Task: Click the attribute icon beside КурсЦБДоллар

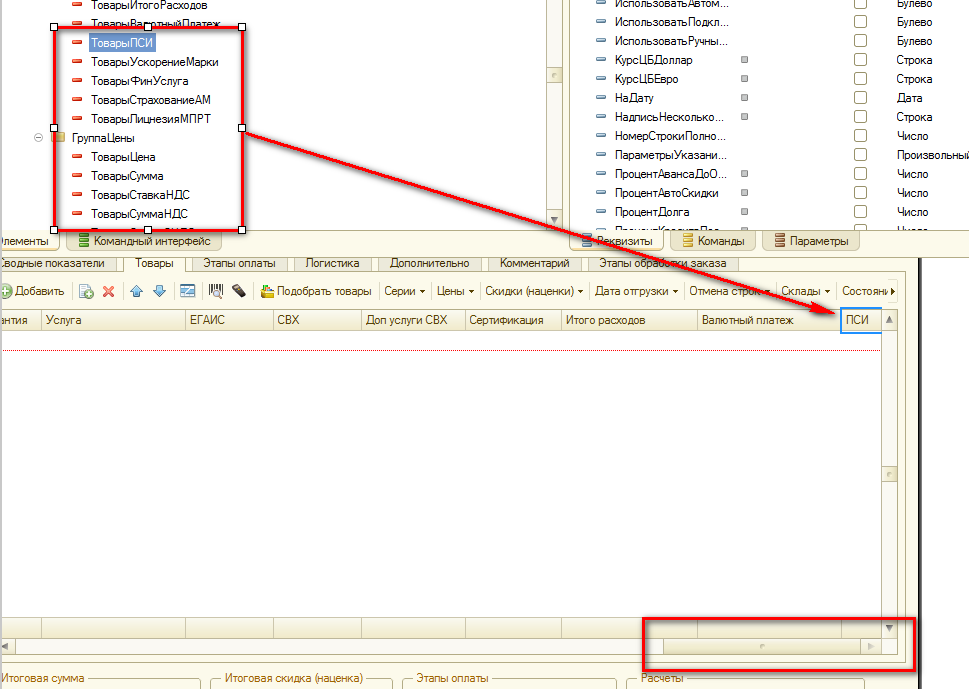Action: 601,59
